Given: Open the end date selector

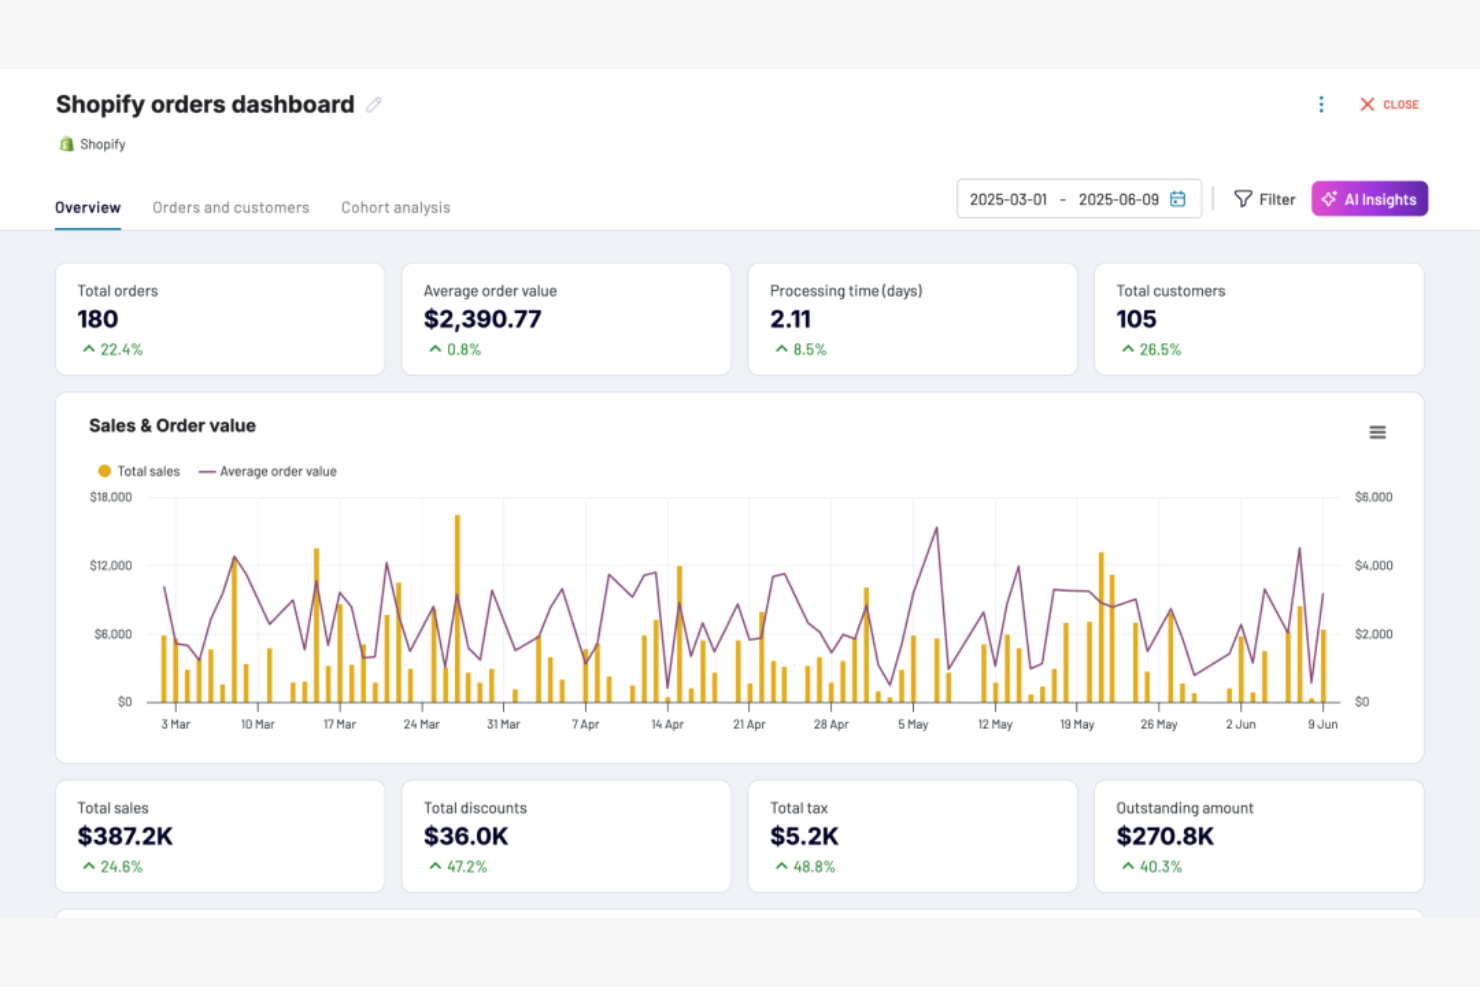Looking at the screenshot, I should (x=1118, y=198).
